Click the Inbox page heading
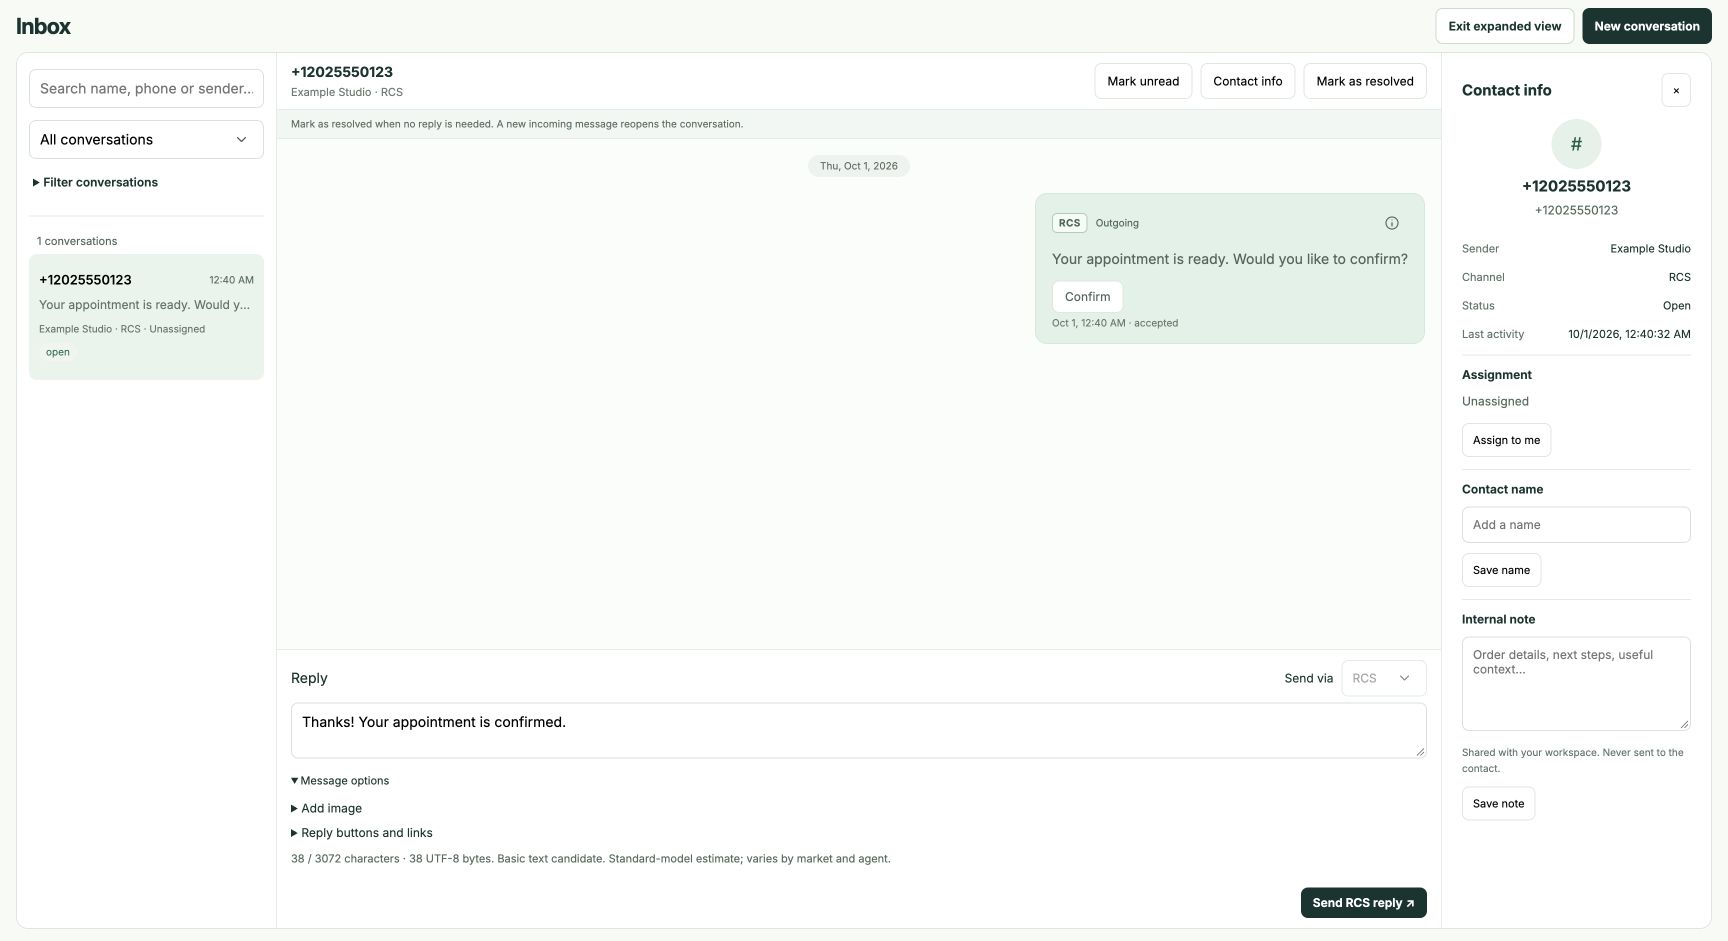 [43, 26]
